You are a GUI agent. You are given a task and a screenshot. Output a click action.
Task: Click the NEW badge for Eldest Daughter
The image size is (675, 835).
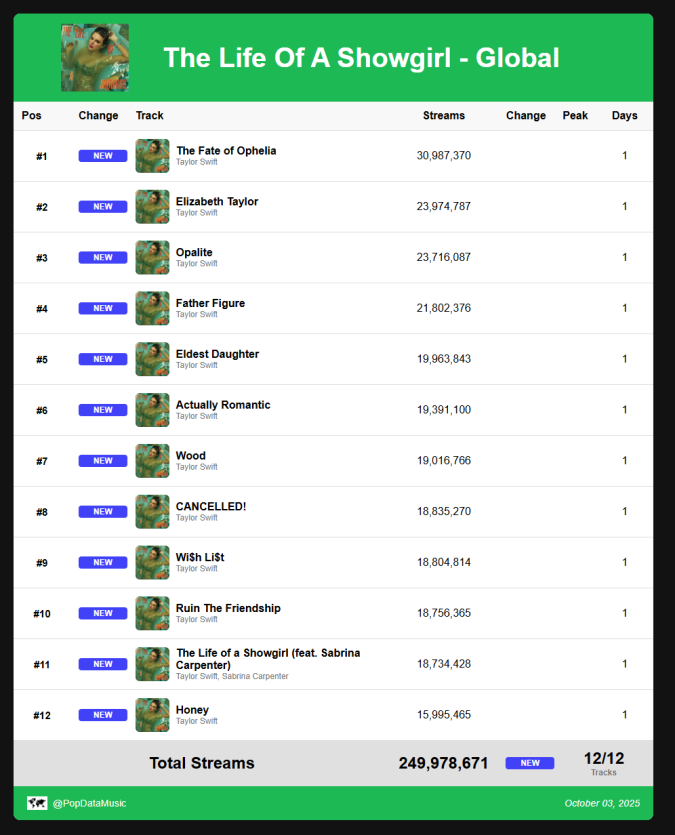tap(103, 359)
